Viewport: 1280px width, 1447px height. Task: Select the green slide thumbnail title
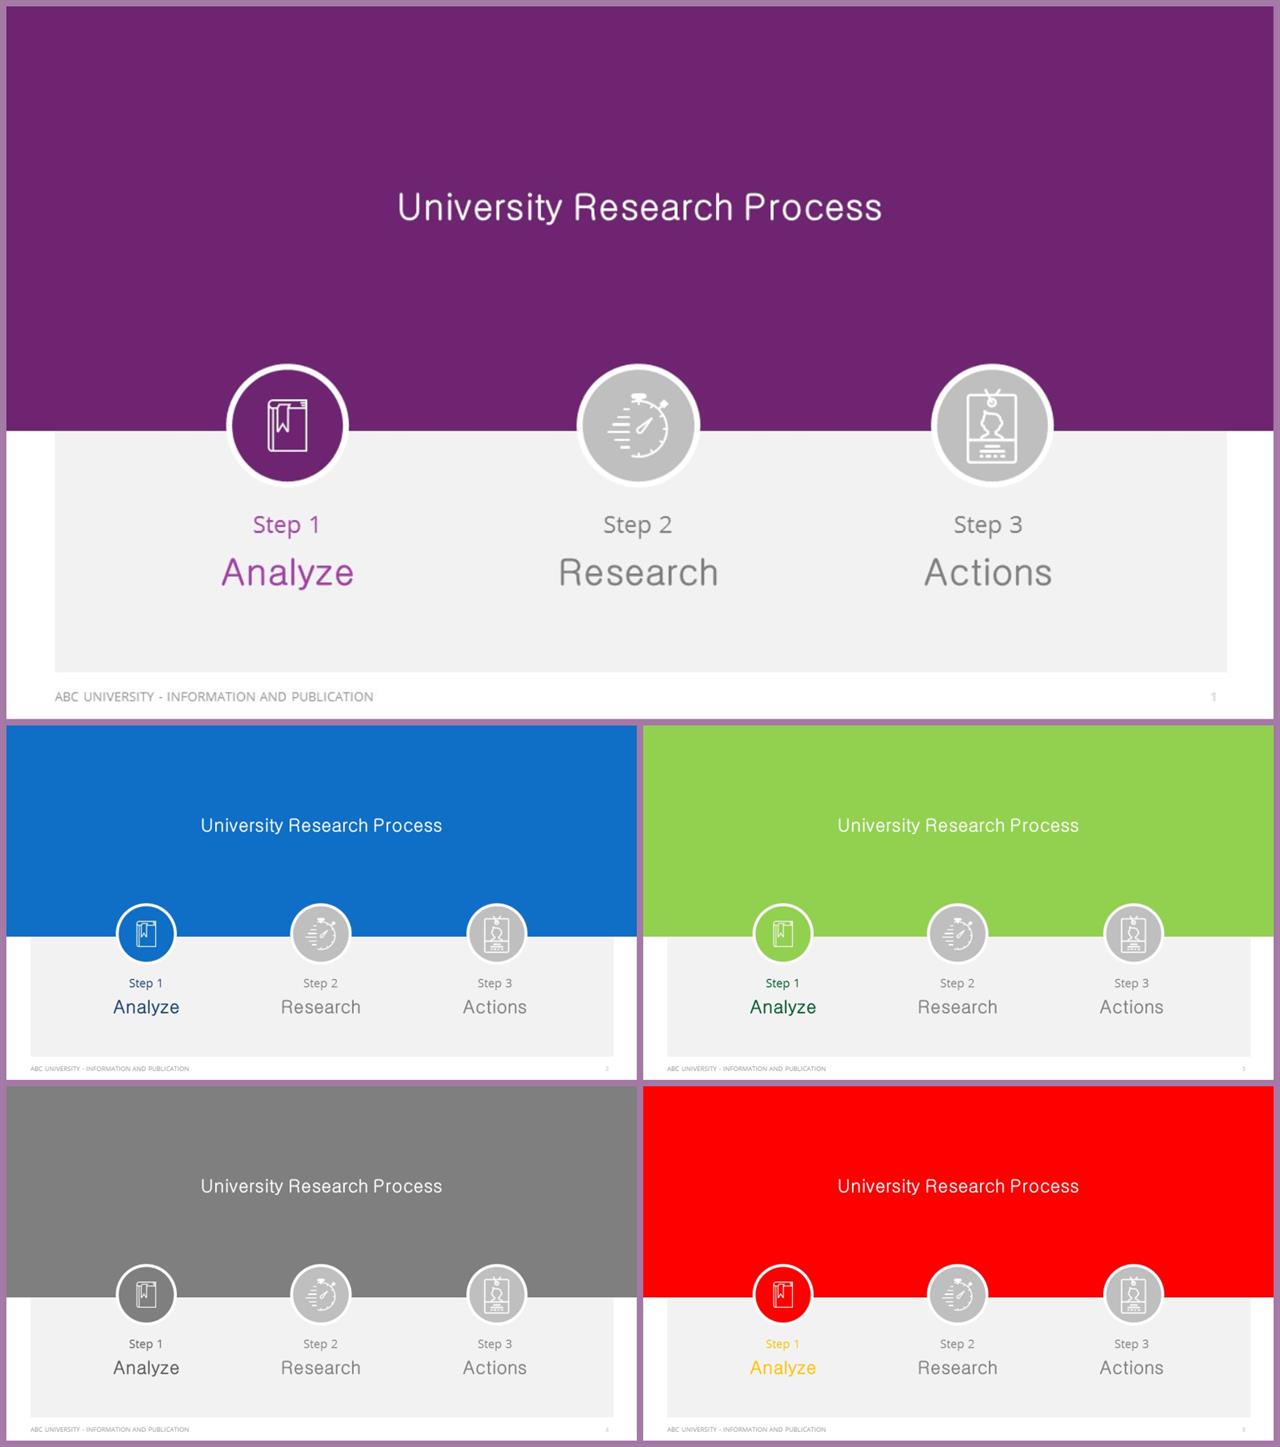(x=958, y=826)
